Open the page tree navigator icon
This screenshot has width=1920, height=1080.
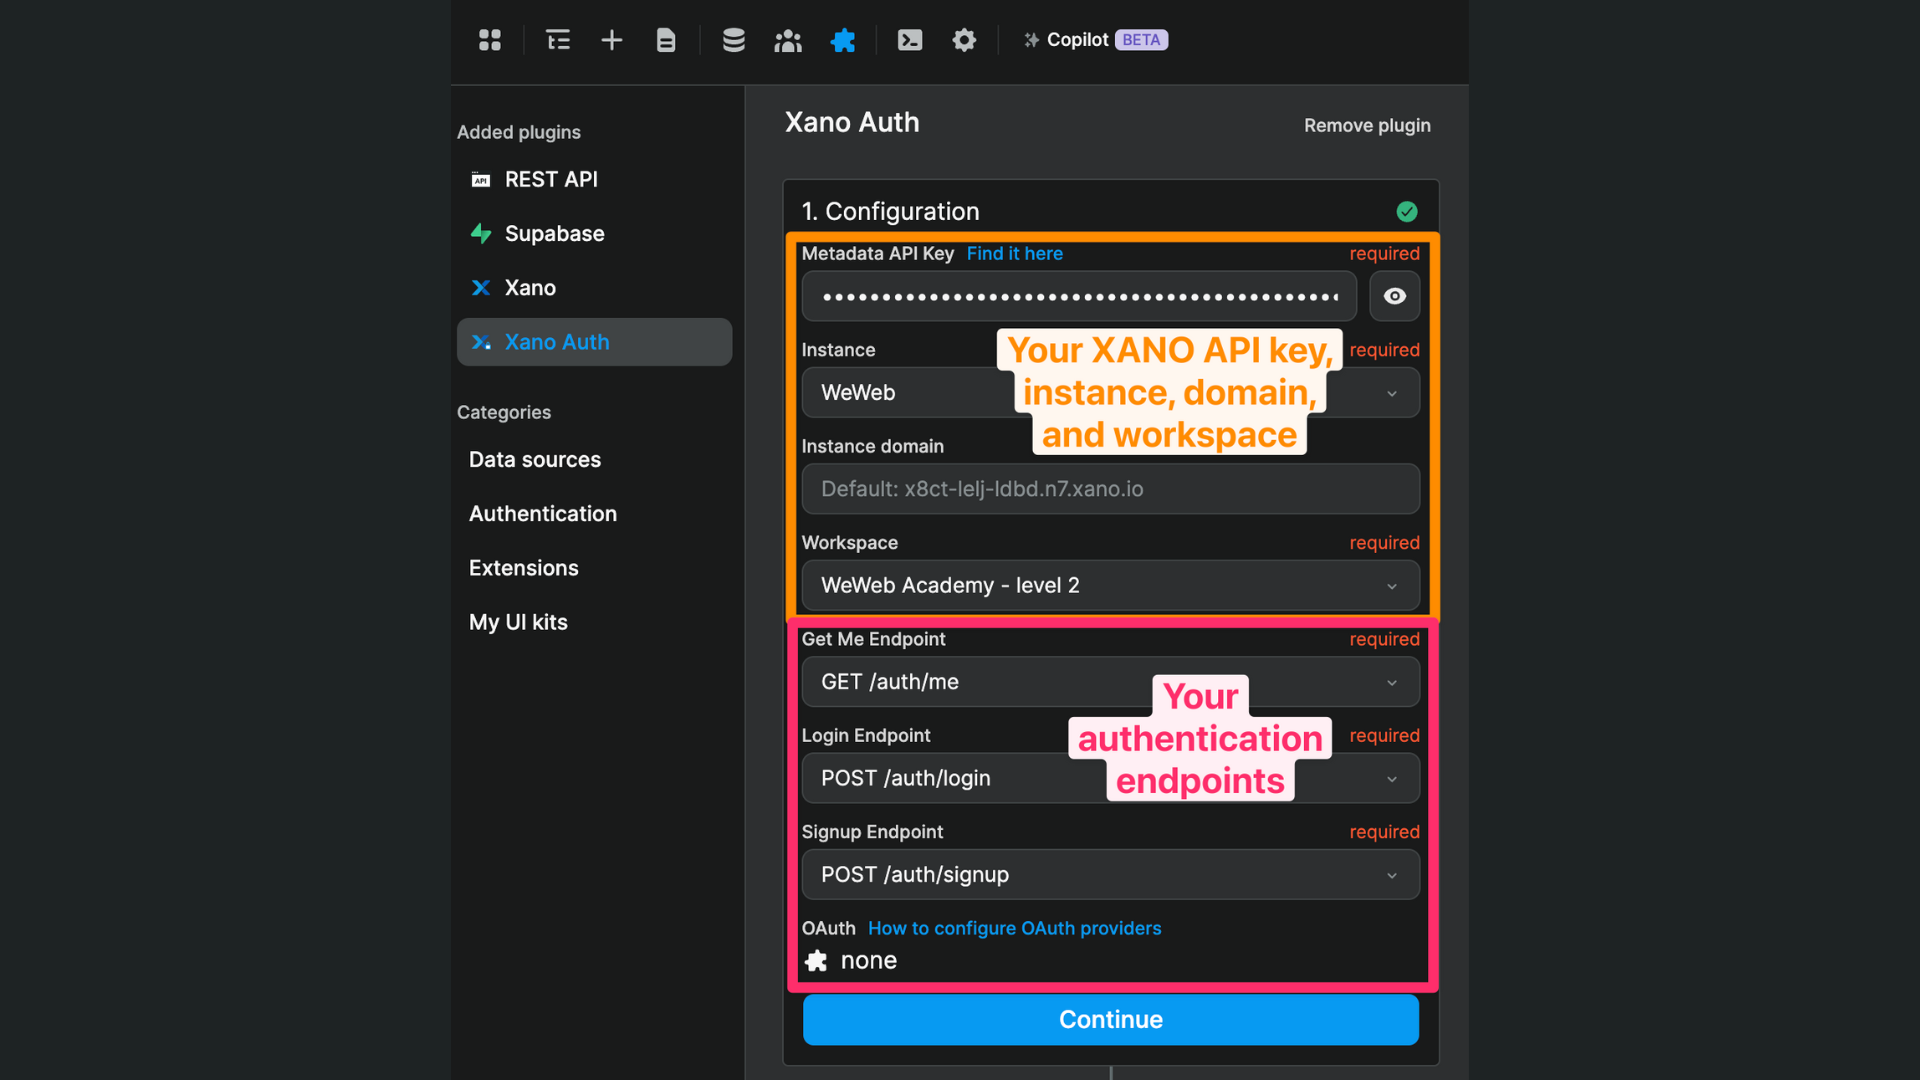[x=557, y=40]
